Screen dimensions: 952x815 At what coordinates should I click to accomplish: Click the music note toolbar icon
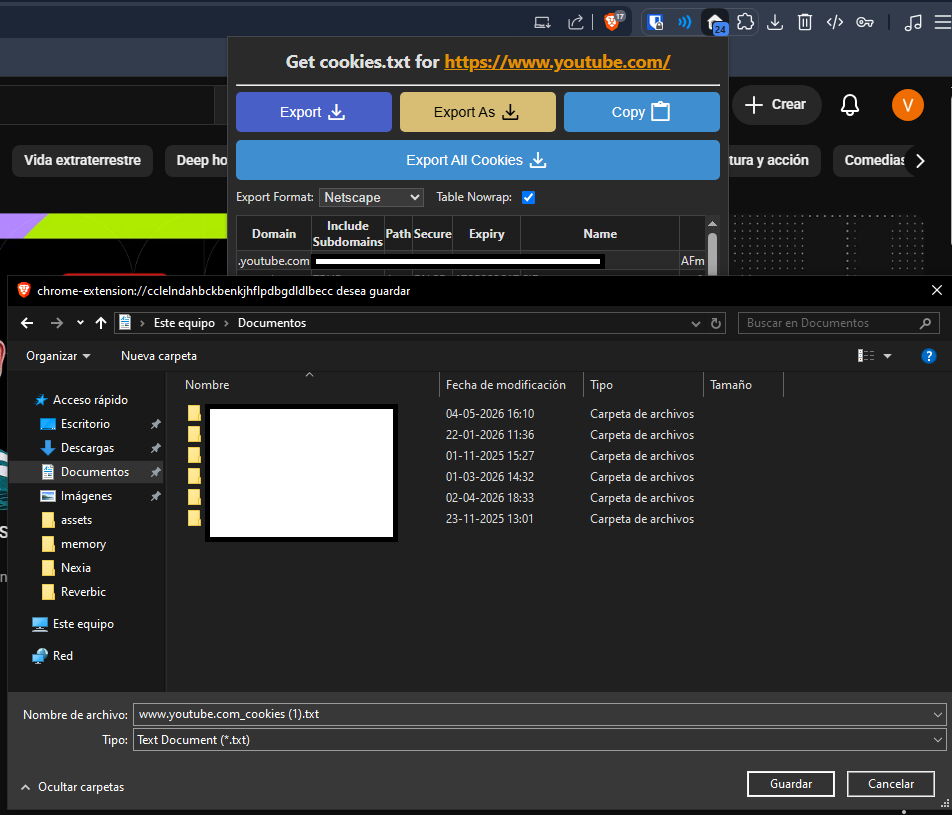[913, 22]
